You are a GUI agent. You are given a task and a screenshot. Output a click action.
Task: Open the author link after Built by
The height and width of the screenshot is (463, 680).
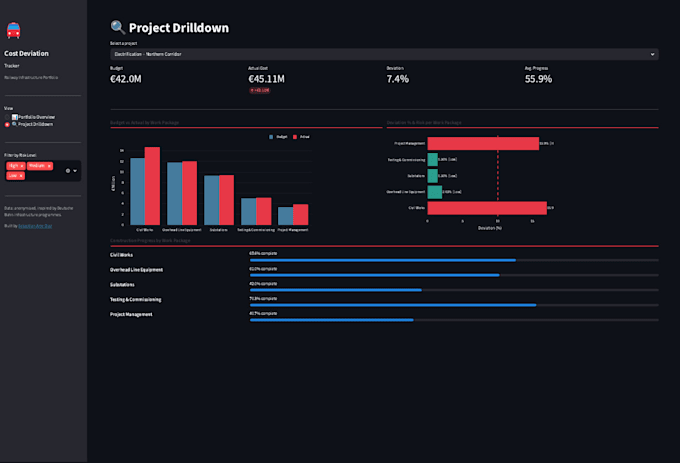pos(35,226)
